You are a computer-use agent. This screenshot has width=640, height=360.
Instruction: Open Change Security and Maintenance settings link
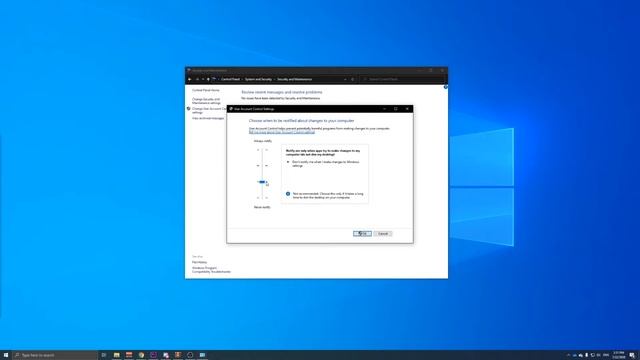click(x=206, y=101)
